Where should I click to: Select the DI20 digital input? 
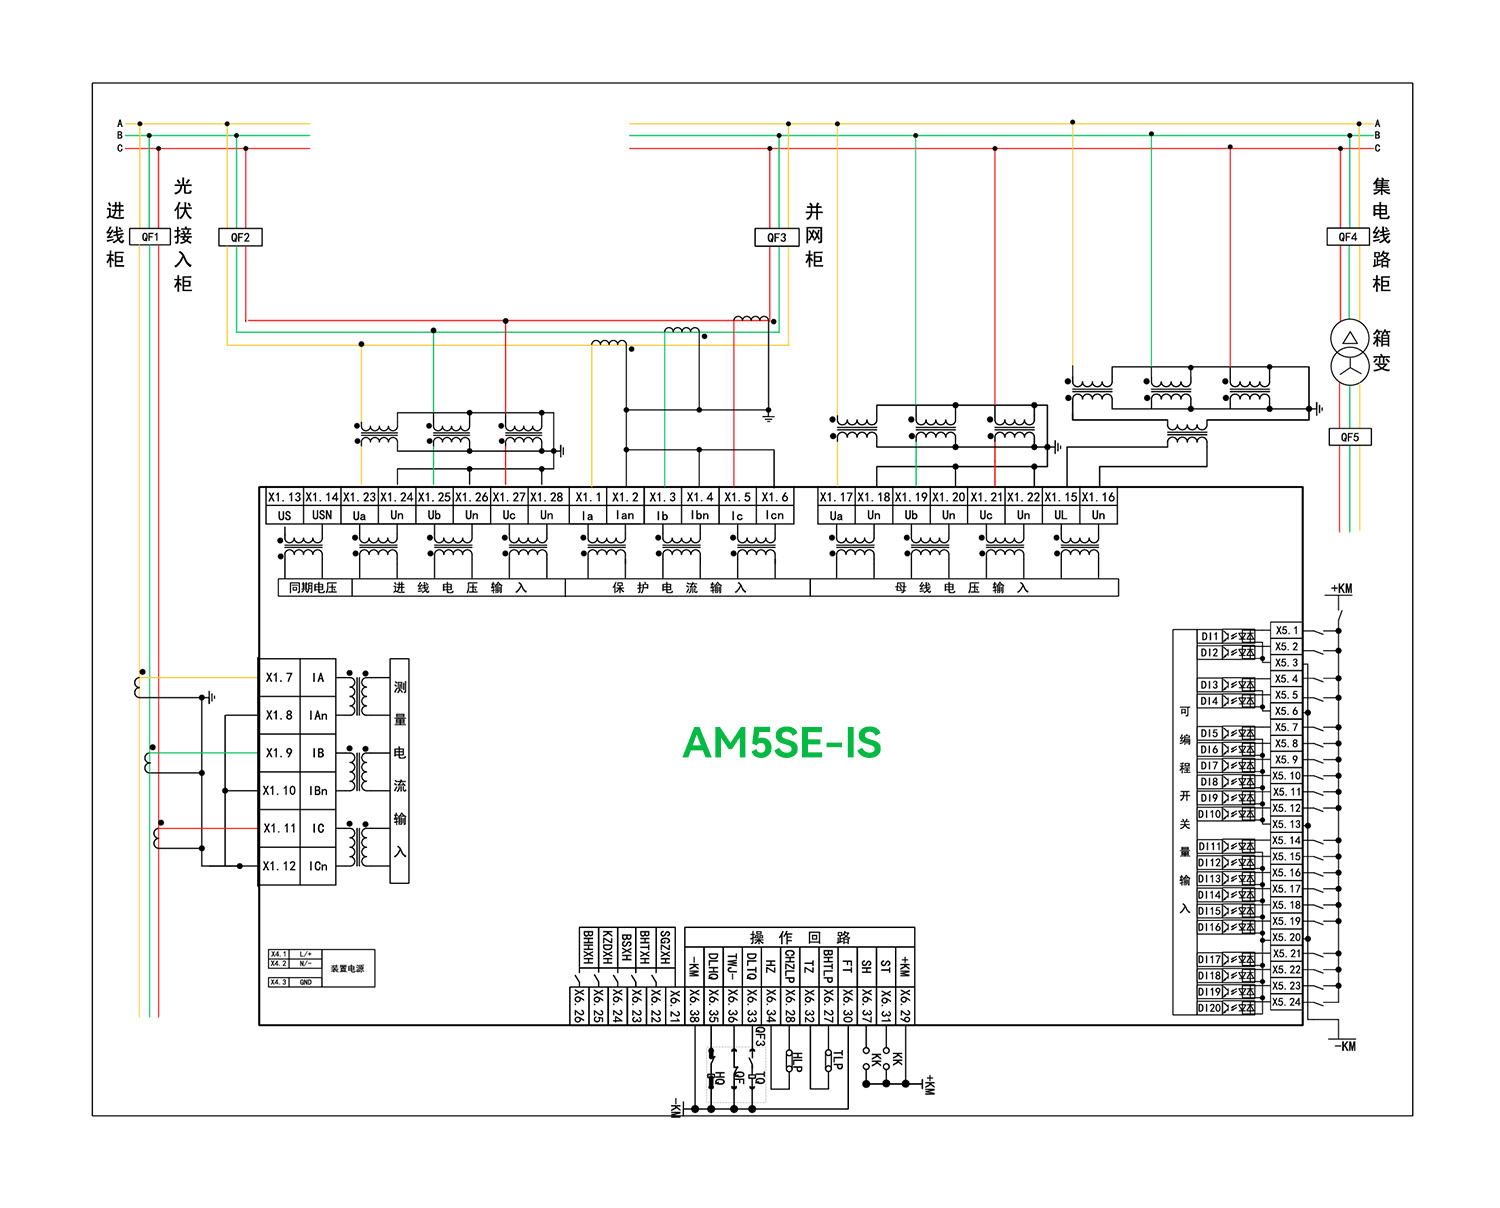[1210, 1008]
